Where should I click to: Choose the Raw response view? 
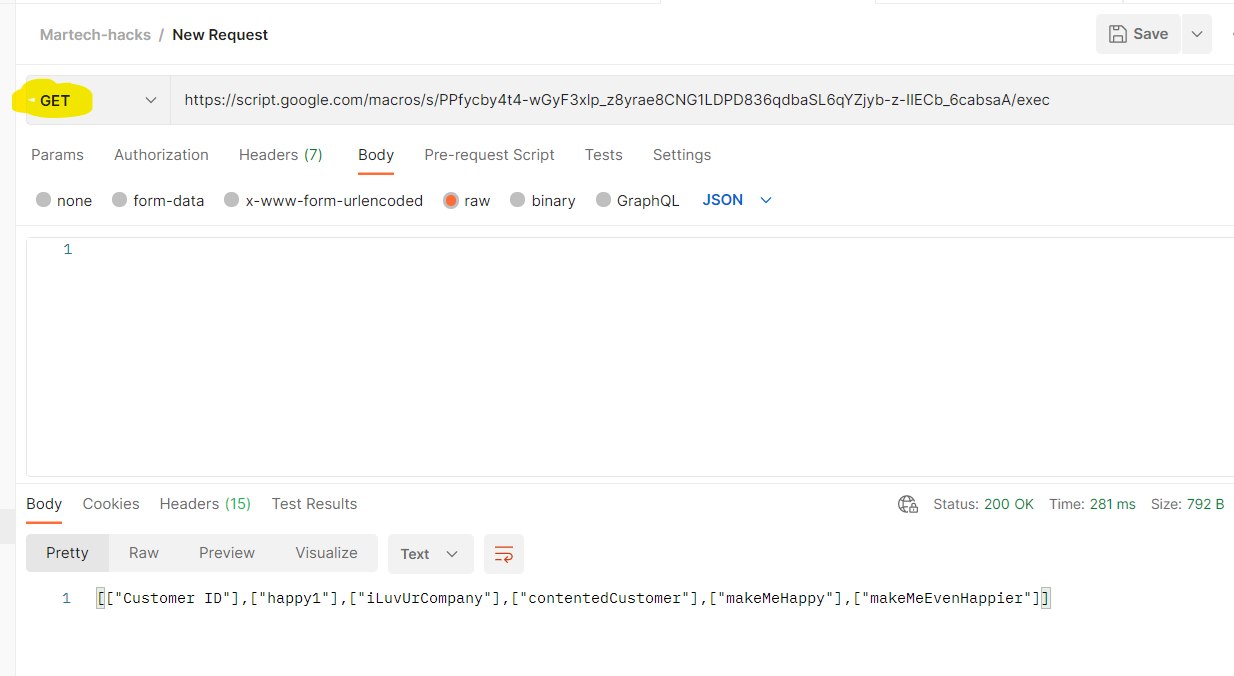tap(144, 553)
